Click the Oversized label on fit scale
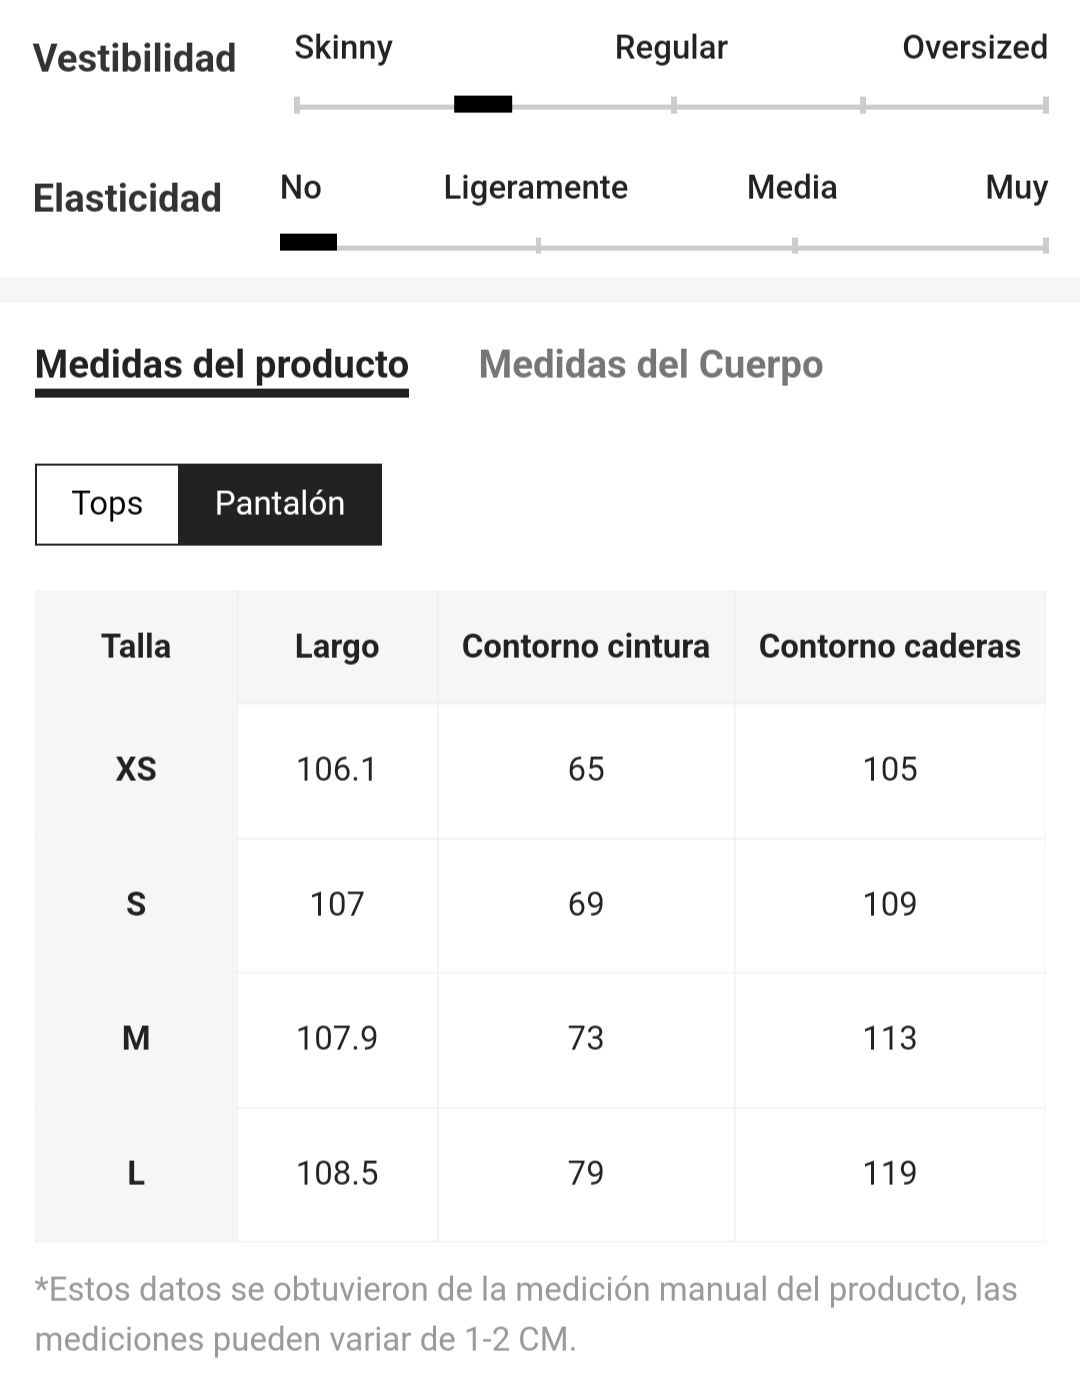This screenshot has width=1080, height=1382. pos(975,47)
